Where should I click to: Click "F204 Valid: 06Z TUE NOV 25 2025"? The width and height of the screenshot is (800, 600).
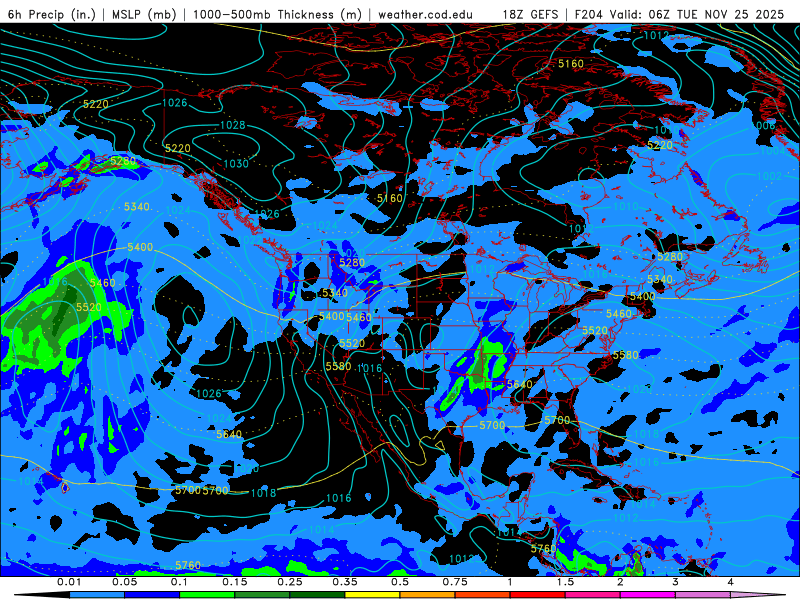(679, 14)
